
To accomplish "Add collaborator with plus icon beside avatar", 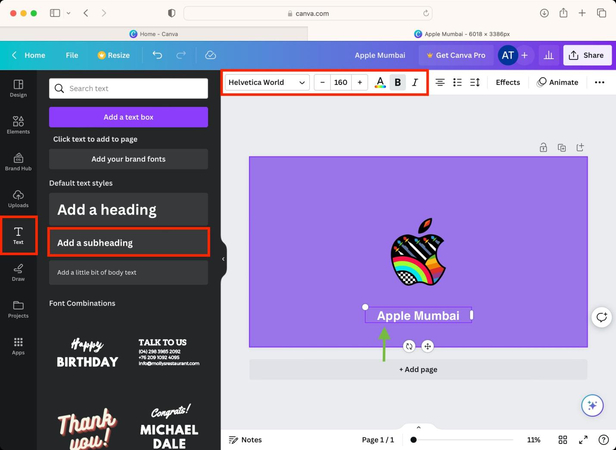I will [x=524, y=55].
